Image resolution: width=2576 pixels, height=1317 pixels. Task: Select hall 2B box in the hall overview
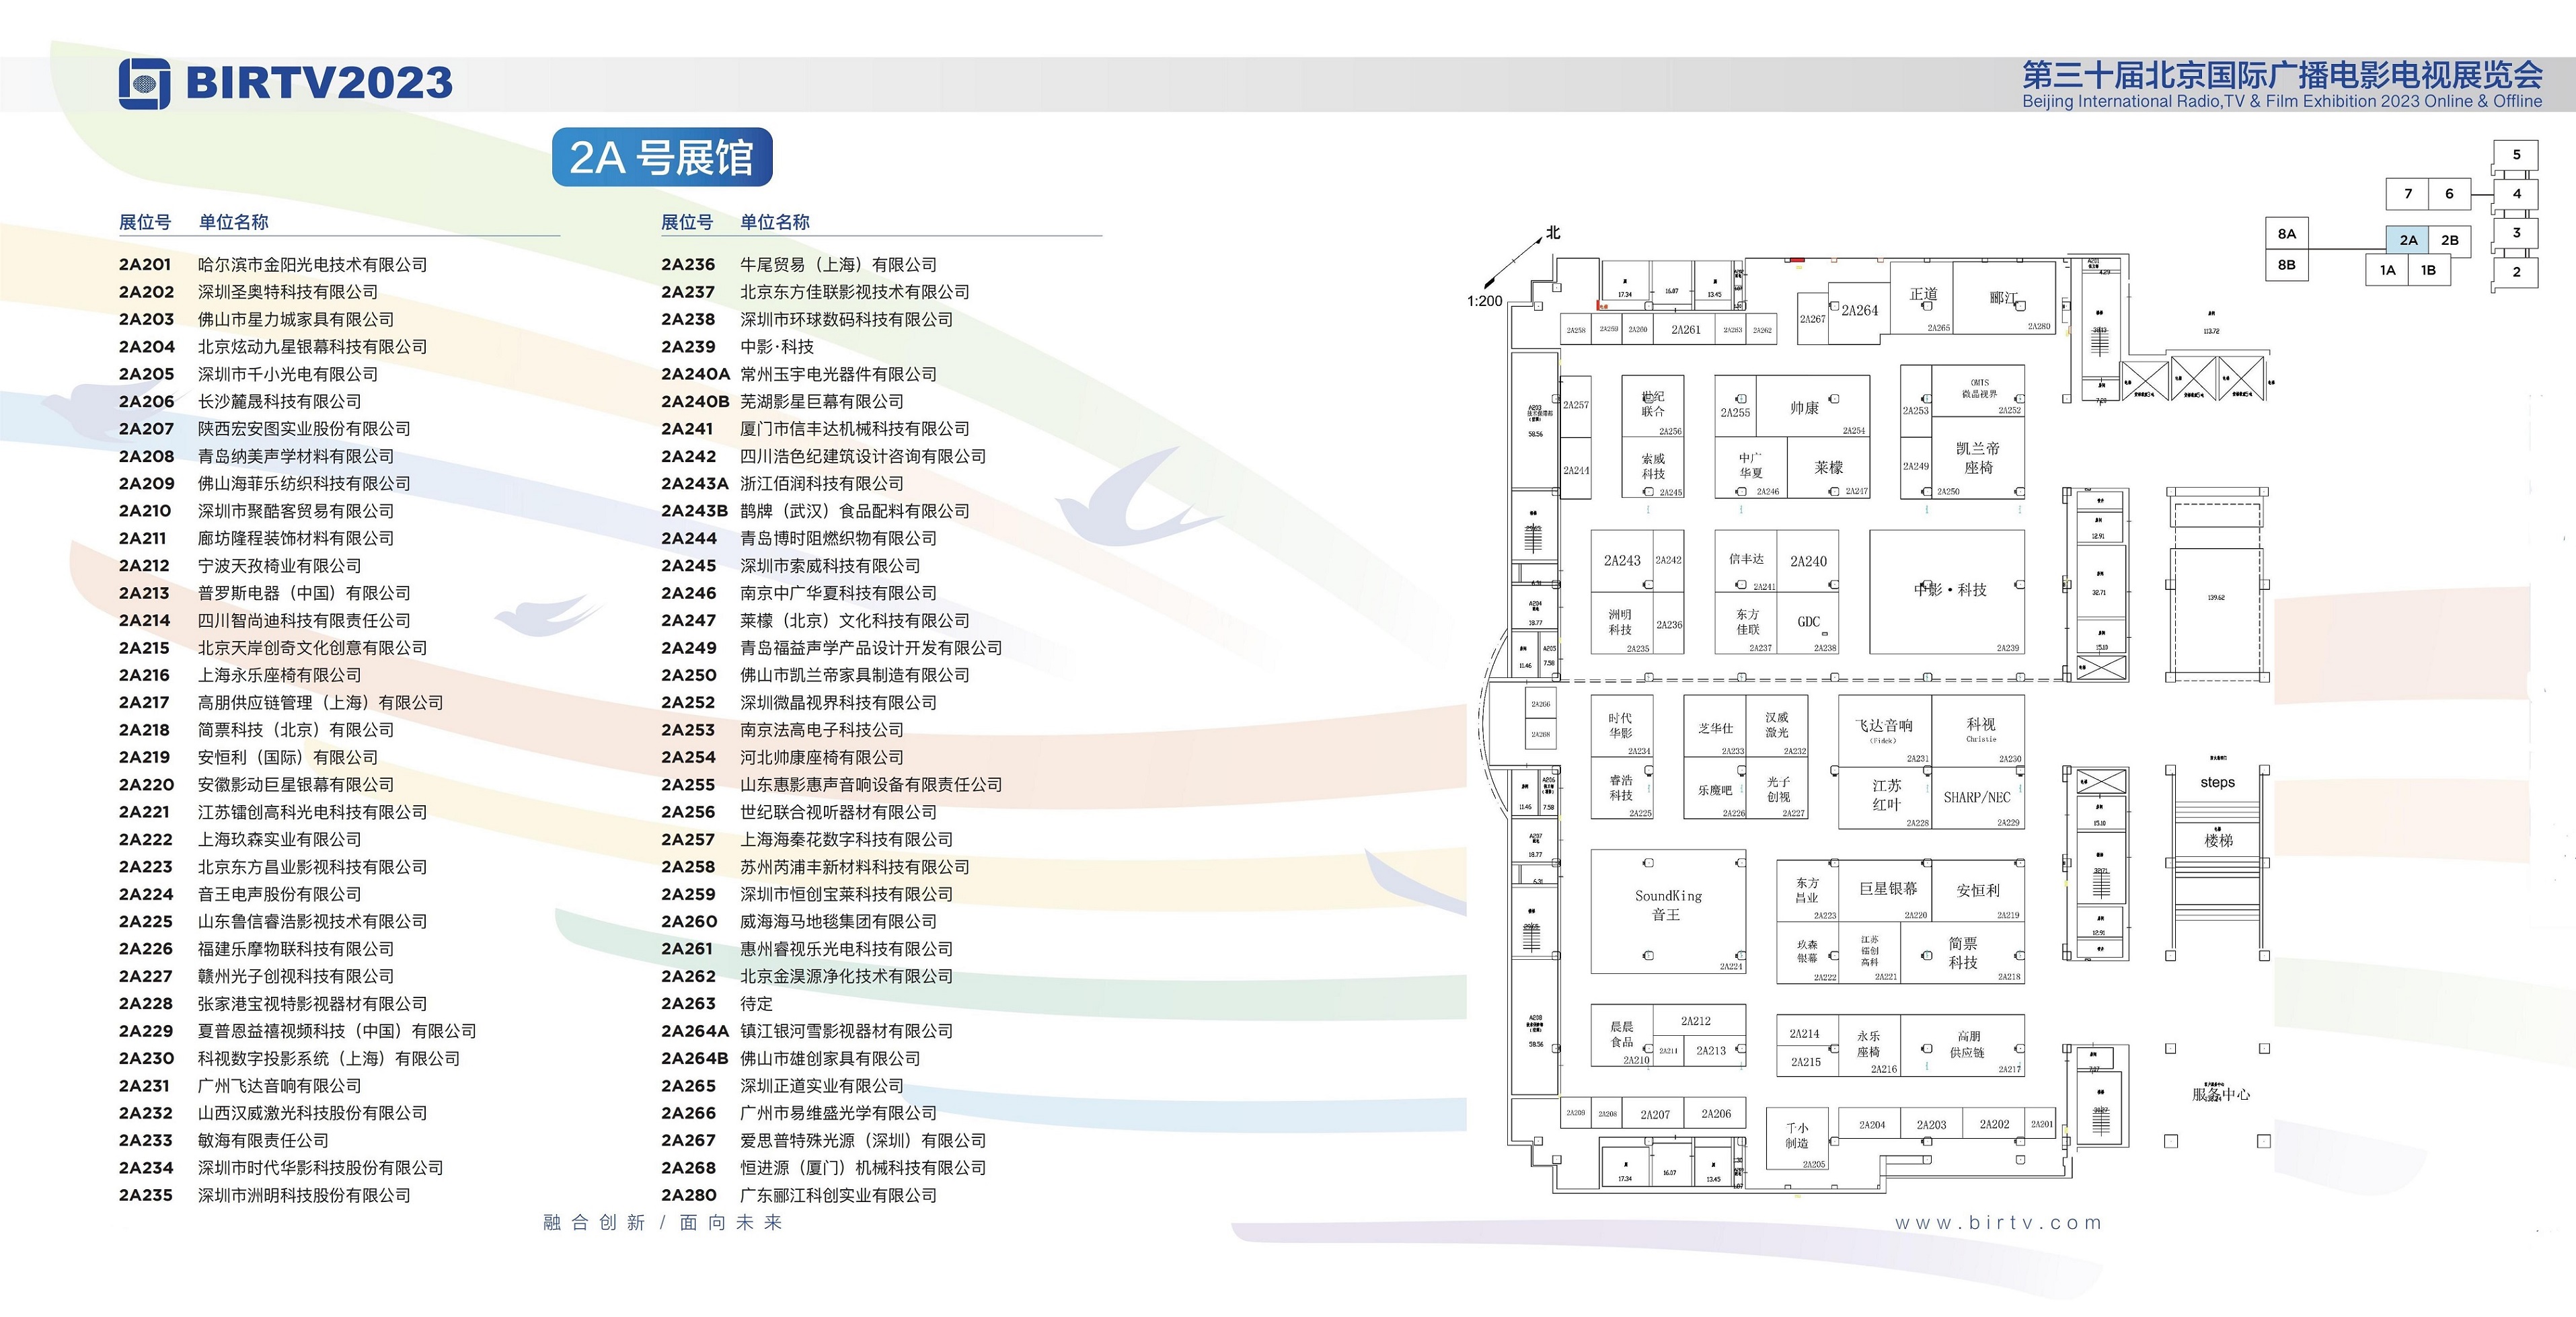coord(2449,240)
